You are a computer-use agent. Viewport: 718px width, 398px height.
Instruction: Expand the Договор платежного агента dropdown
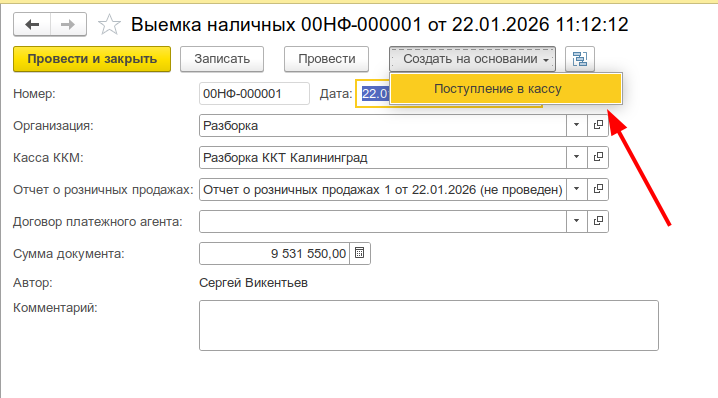577,221
